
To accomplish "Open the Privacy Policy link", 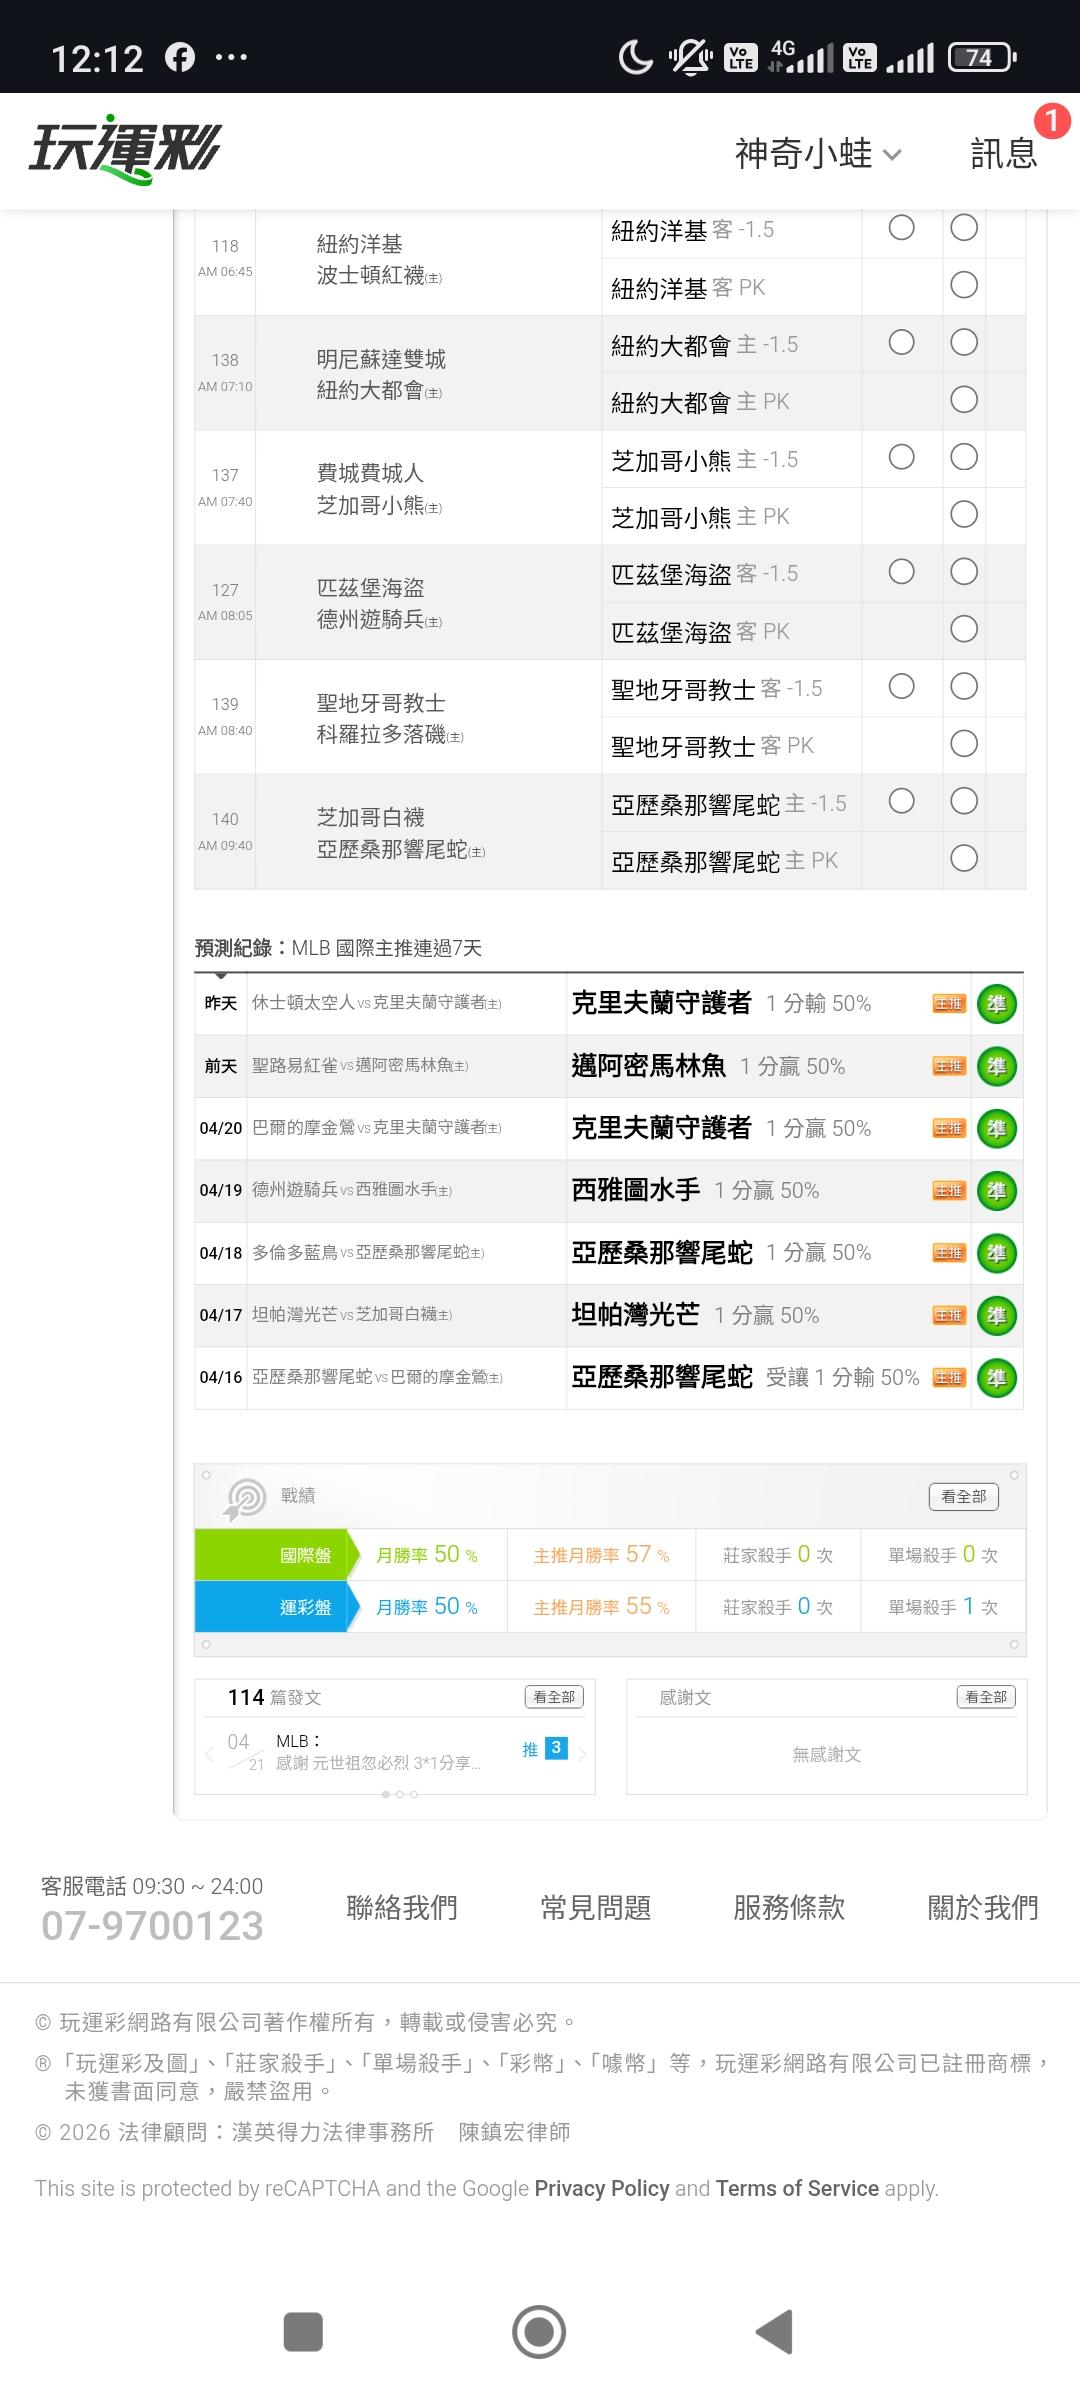I will tap(601, 2189).
